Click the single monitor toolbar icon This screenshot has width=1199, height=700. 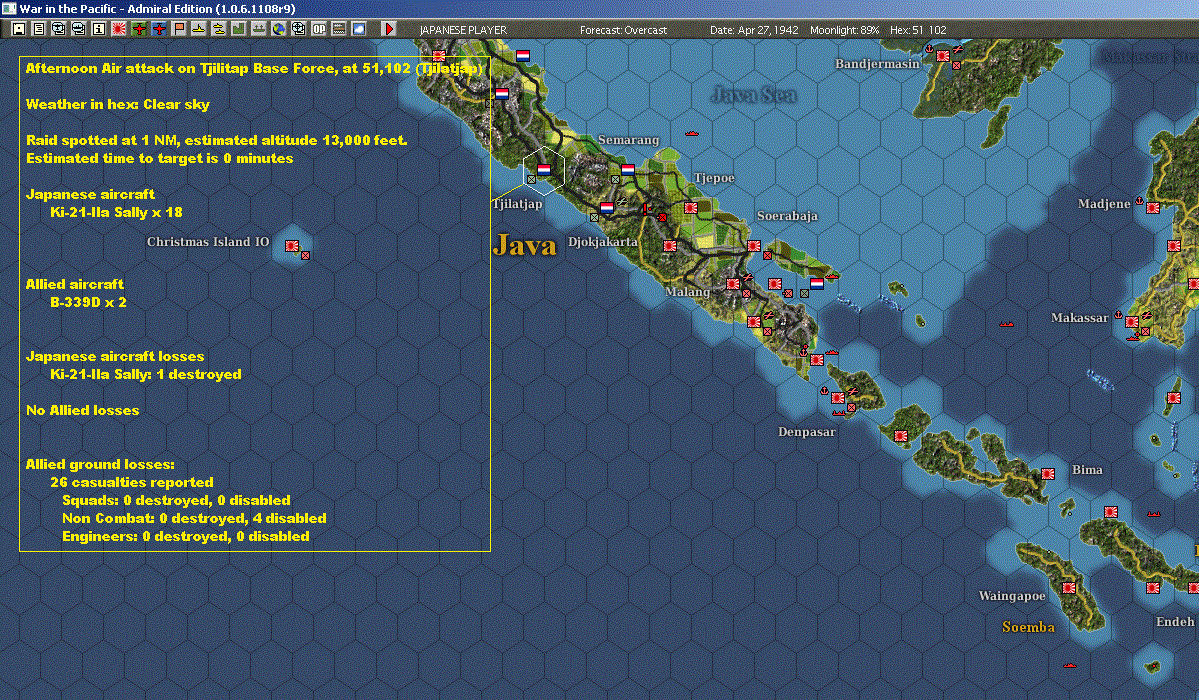(58, 29)
